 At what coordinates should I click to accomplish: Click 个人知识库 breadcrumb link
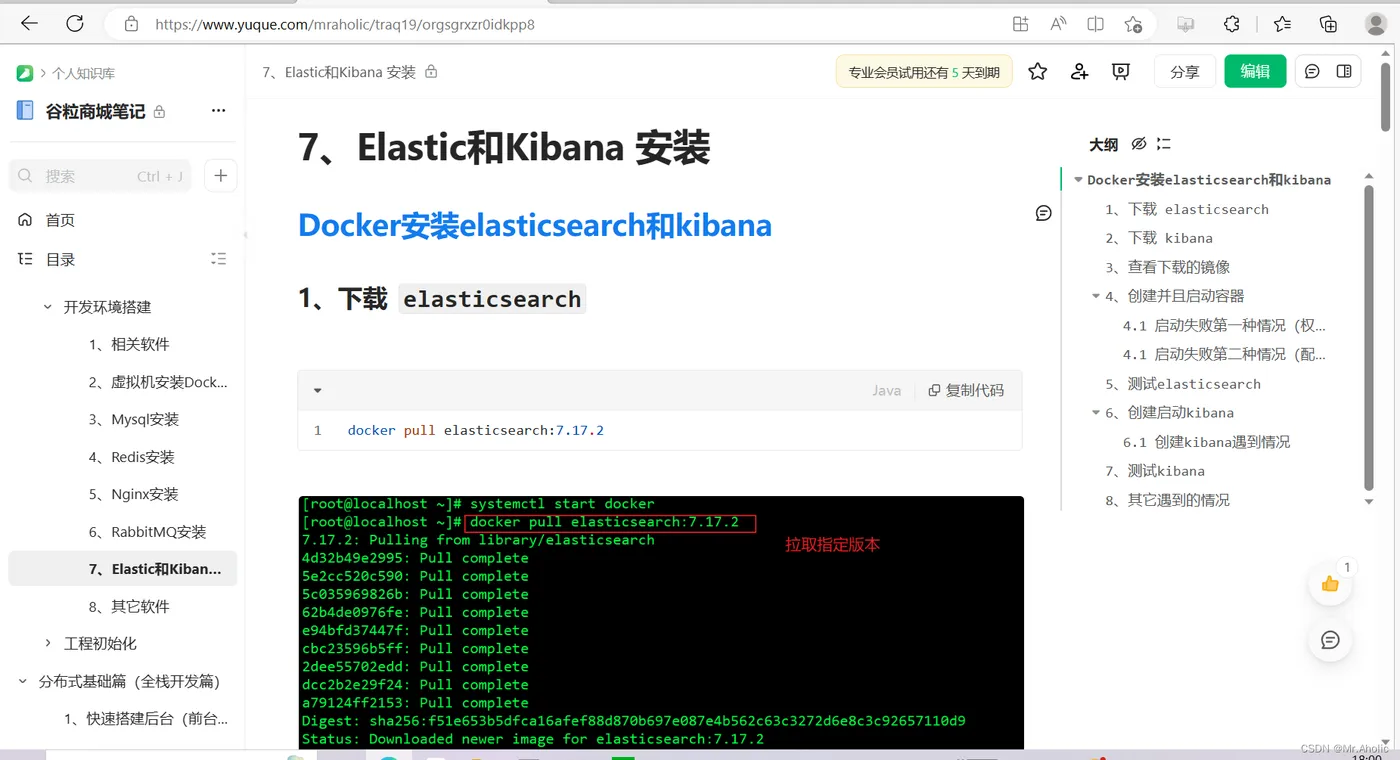[83, 73]
